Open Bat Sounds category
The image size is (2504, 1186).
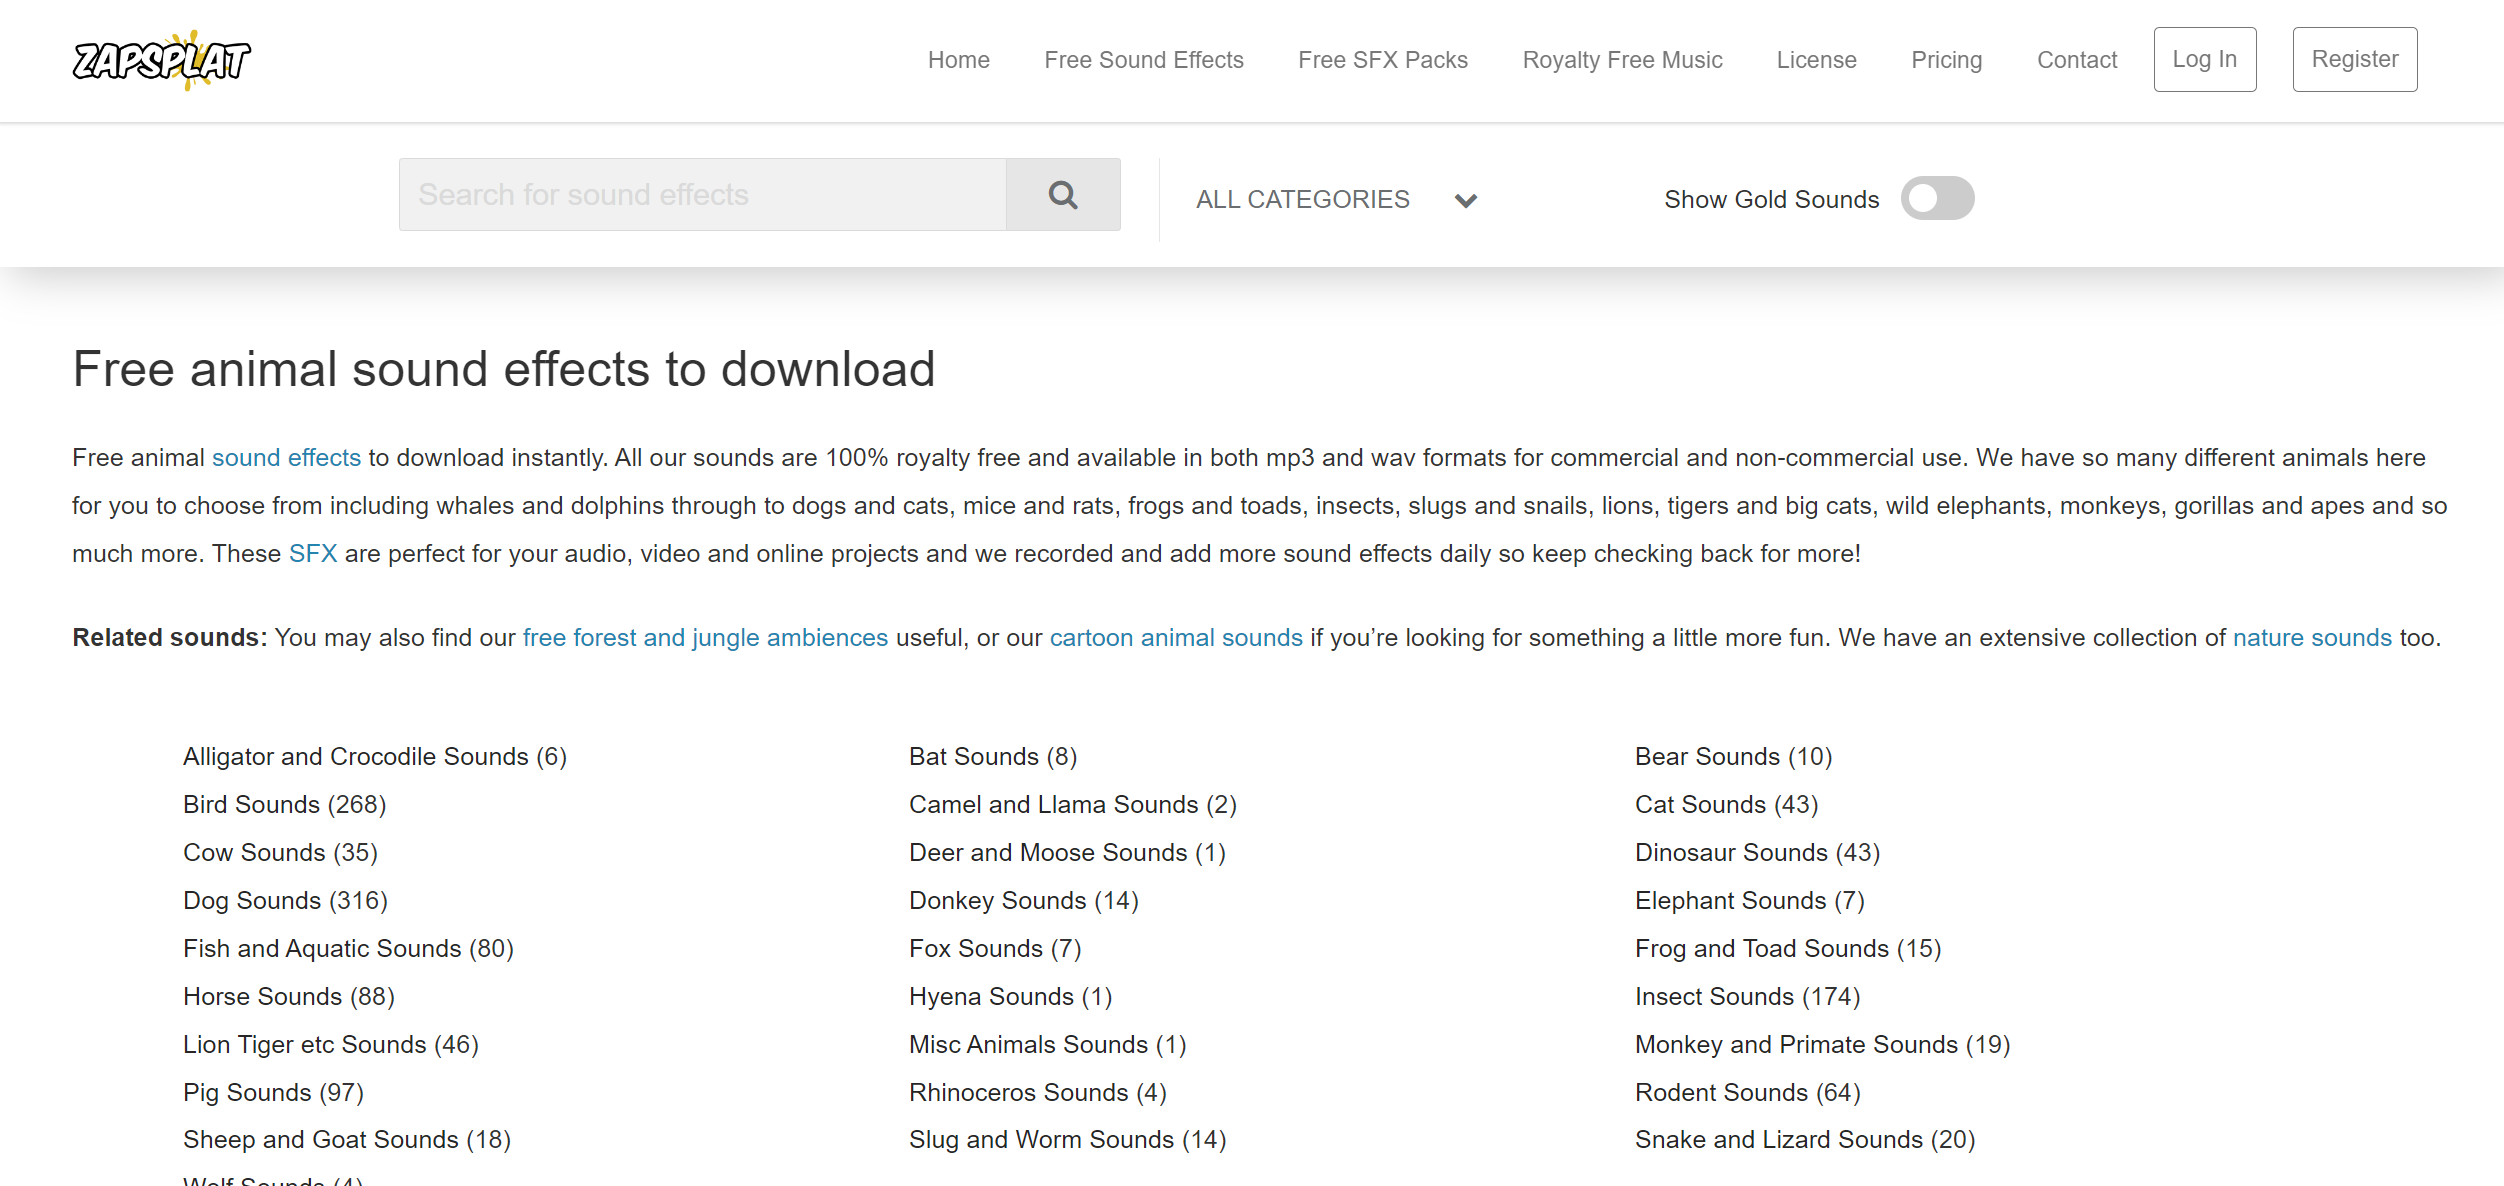point(992,757)
